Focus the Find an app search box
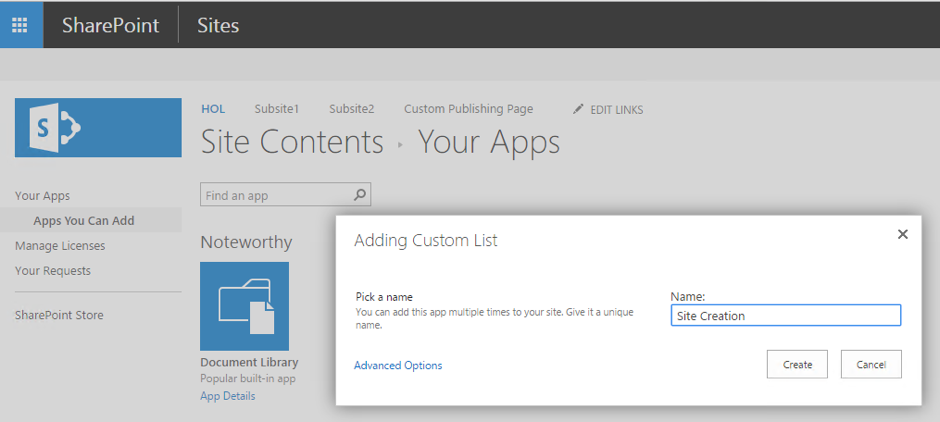 click(277, 195)
